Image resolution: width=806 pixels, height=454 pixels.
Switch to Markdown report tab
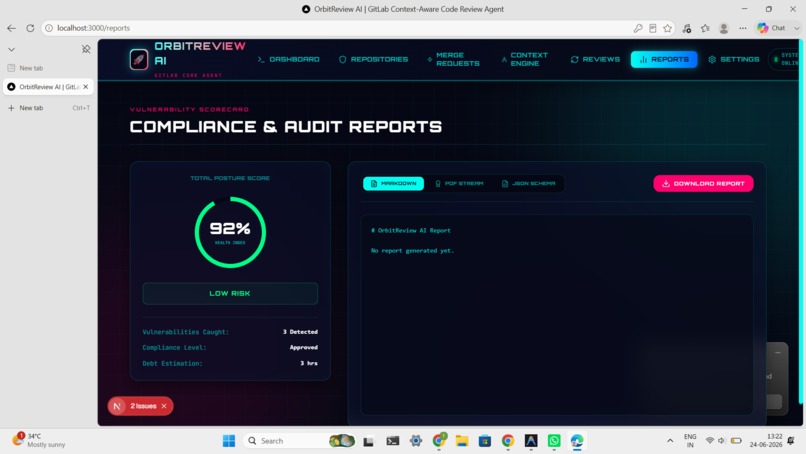click(x=393, y=184)
